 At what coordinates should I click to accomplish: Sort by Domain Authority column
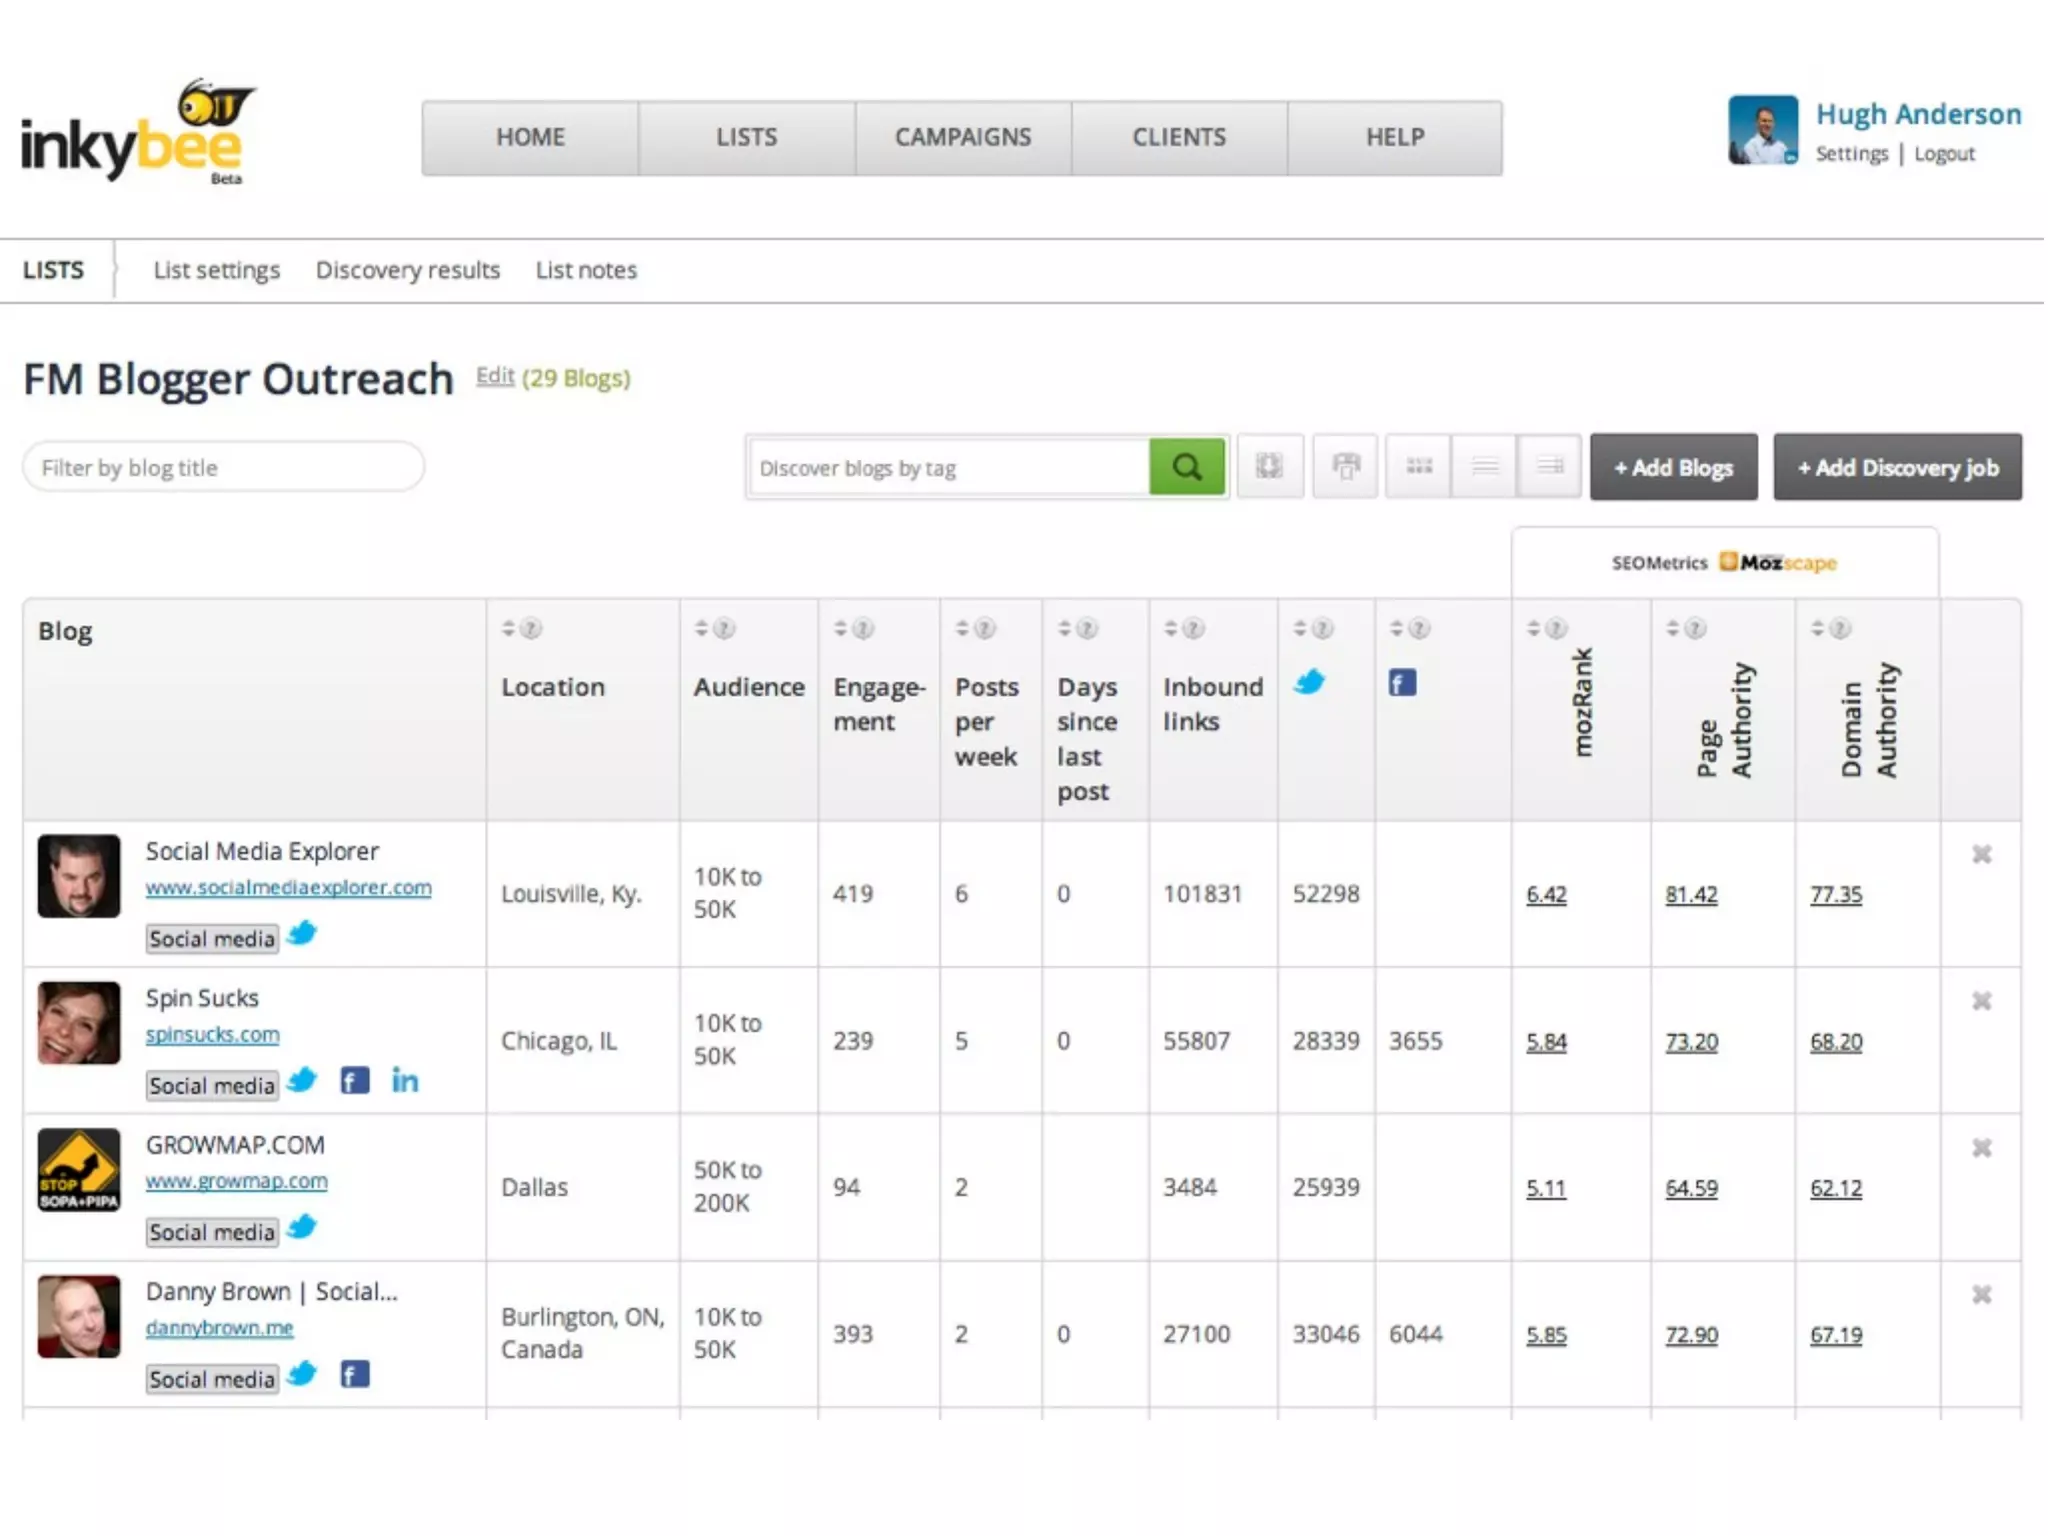(1818, 628)
